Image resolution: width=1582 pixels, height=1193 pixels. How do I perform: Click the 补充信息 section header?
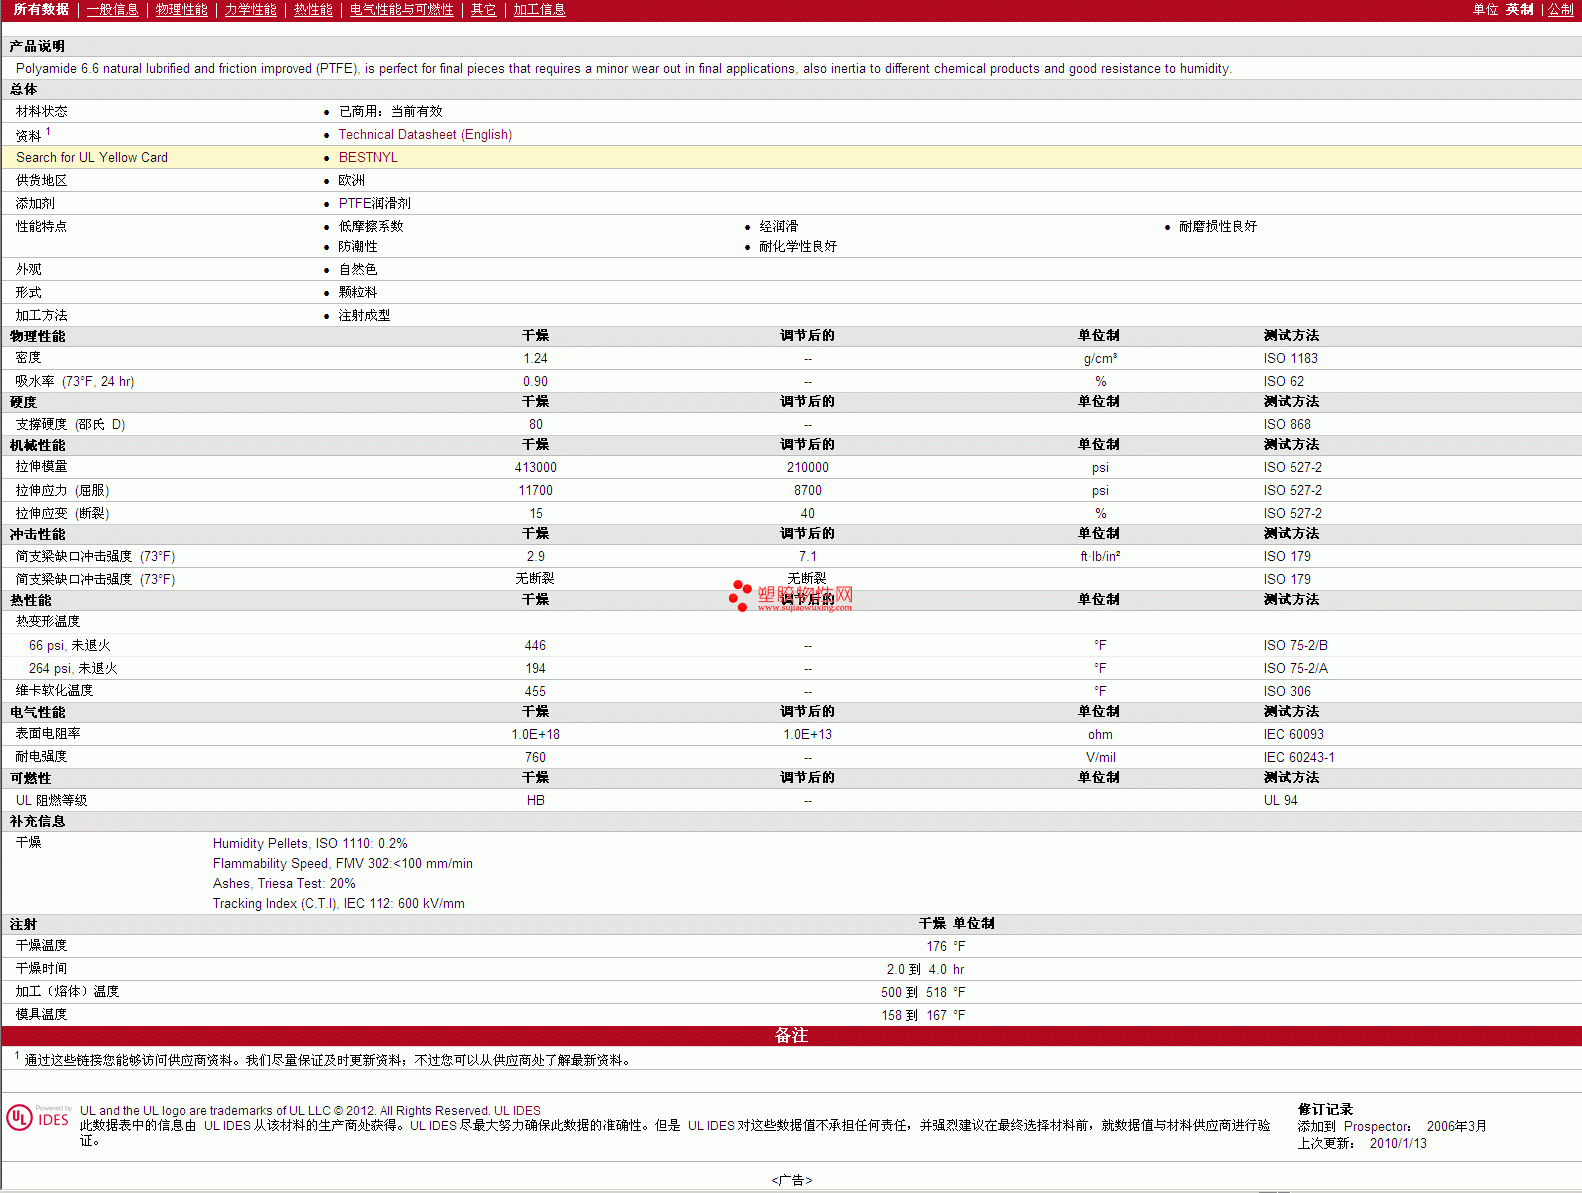37,821
